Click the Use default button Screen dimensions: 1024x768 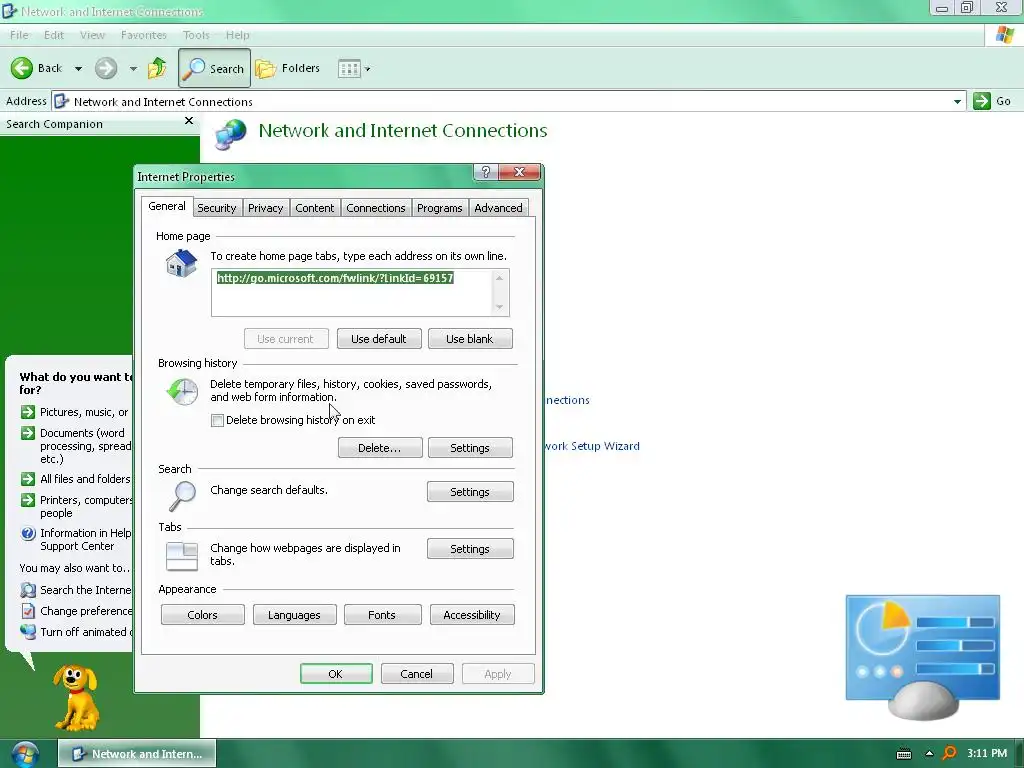coord(379,339)
